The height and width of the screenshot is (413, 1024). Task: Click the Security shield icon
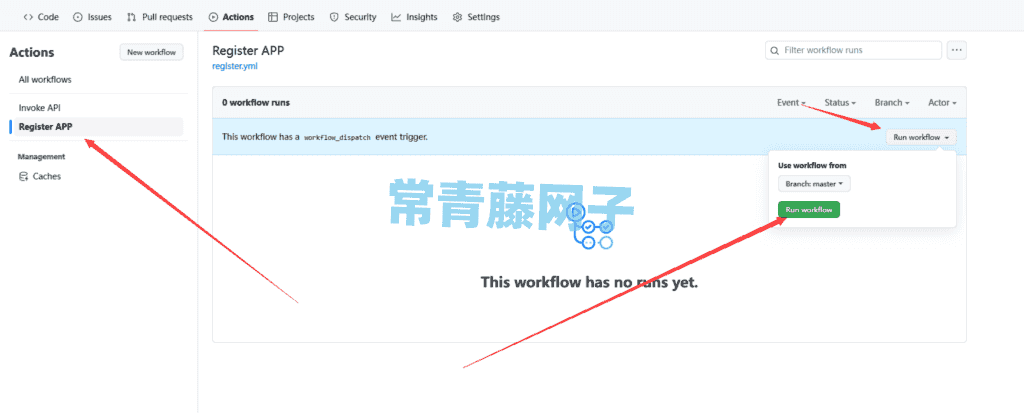tap(334, 17)
